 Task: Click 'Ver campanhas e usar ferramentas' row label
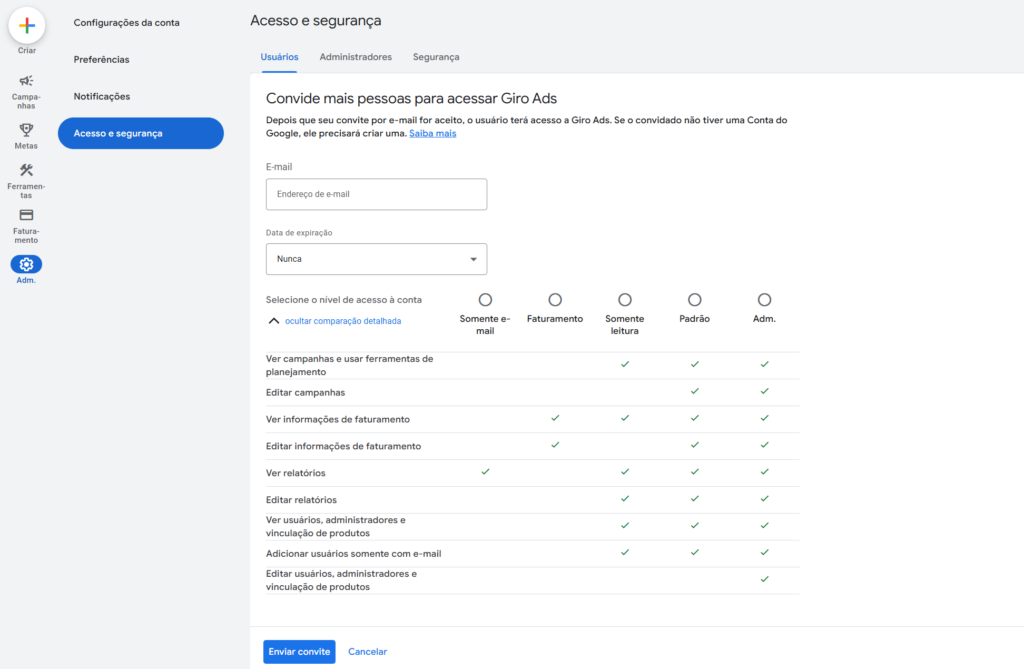349,365
